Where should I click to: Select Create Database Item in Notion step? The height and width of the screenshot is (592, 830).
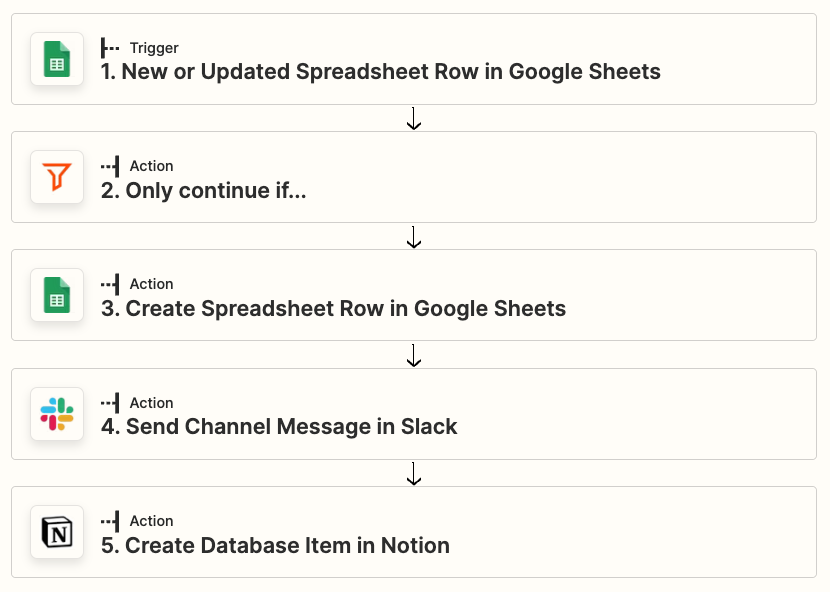coord(275,545)
